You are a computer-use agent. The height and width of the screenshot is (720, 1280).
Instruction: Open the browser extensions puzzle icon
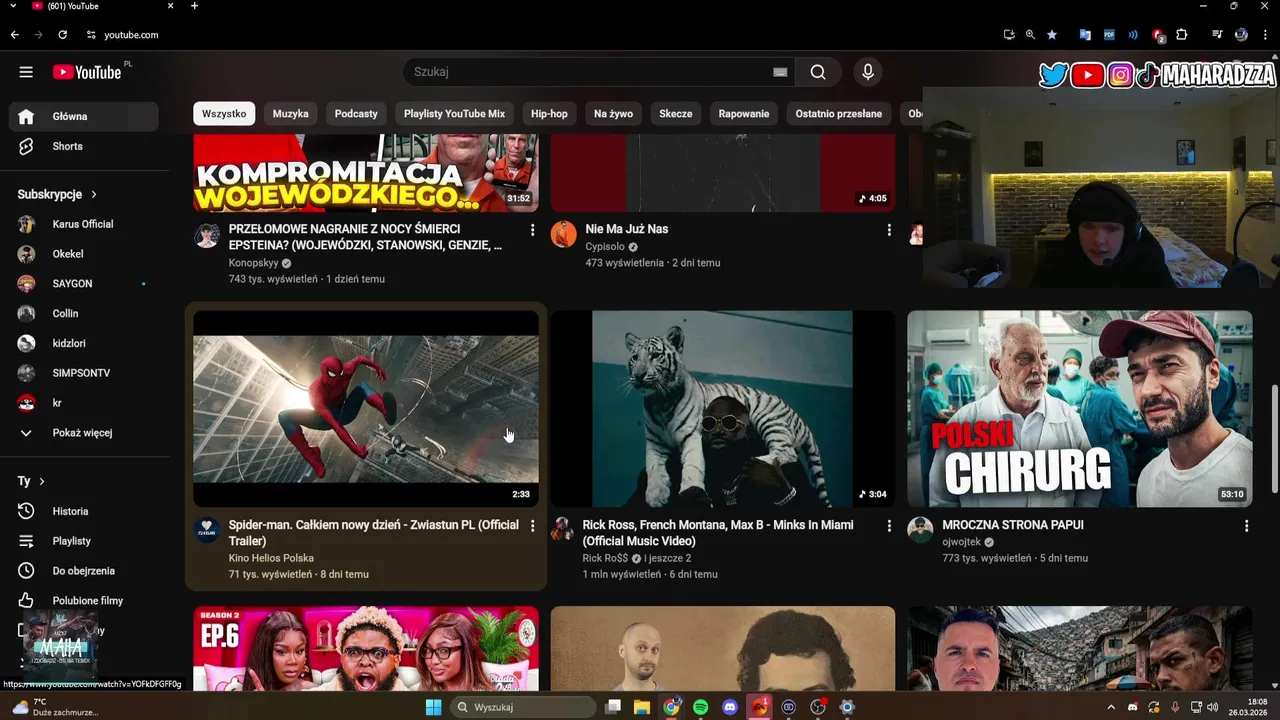(x=1181, y=35)
